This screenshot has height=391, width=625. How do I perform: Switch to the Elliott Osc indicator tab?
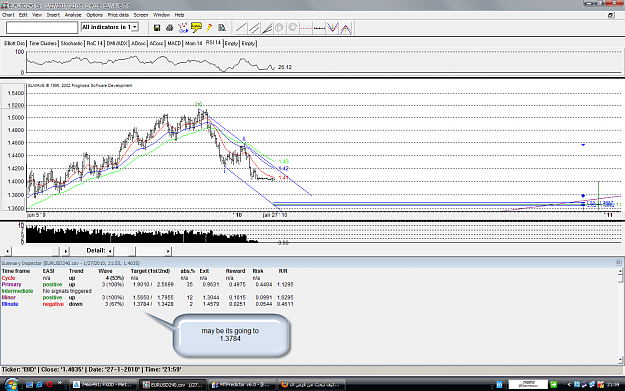click(14, 43)
